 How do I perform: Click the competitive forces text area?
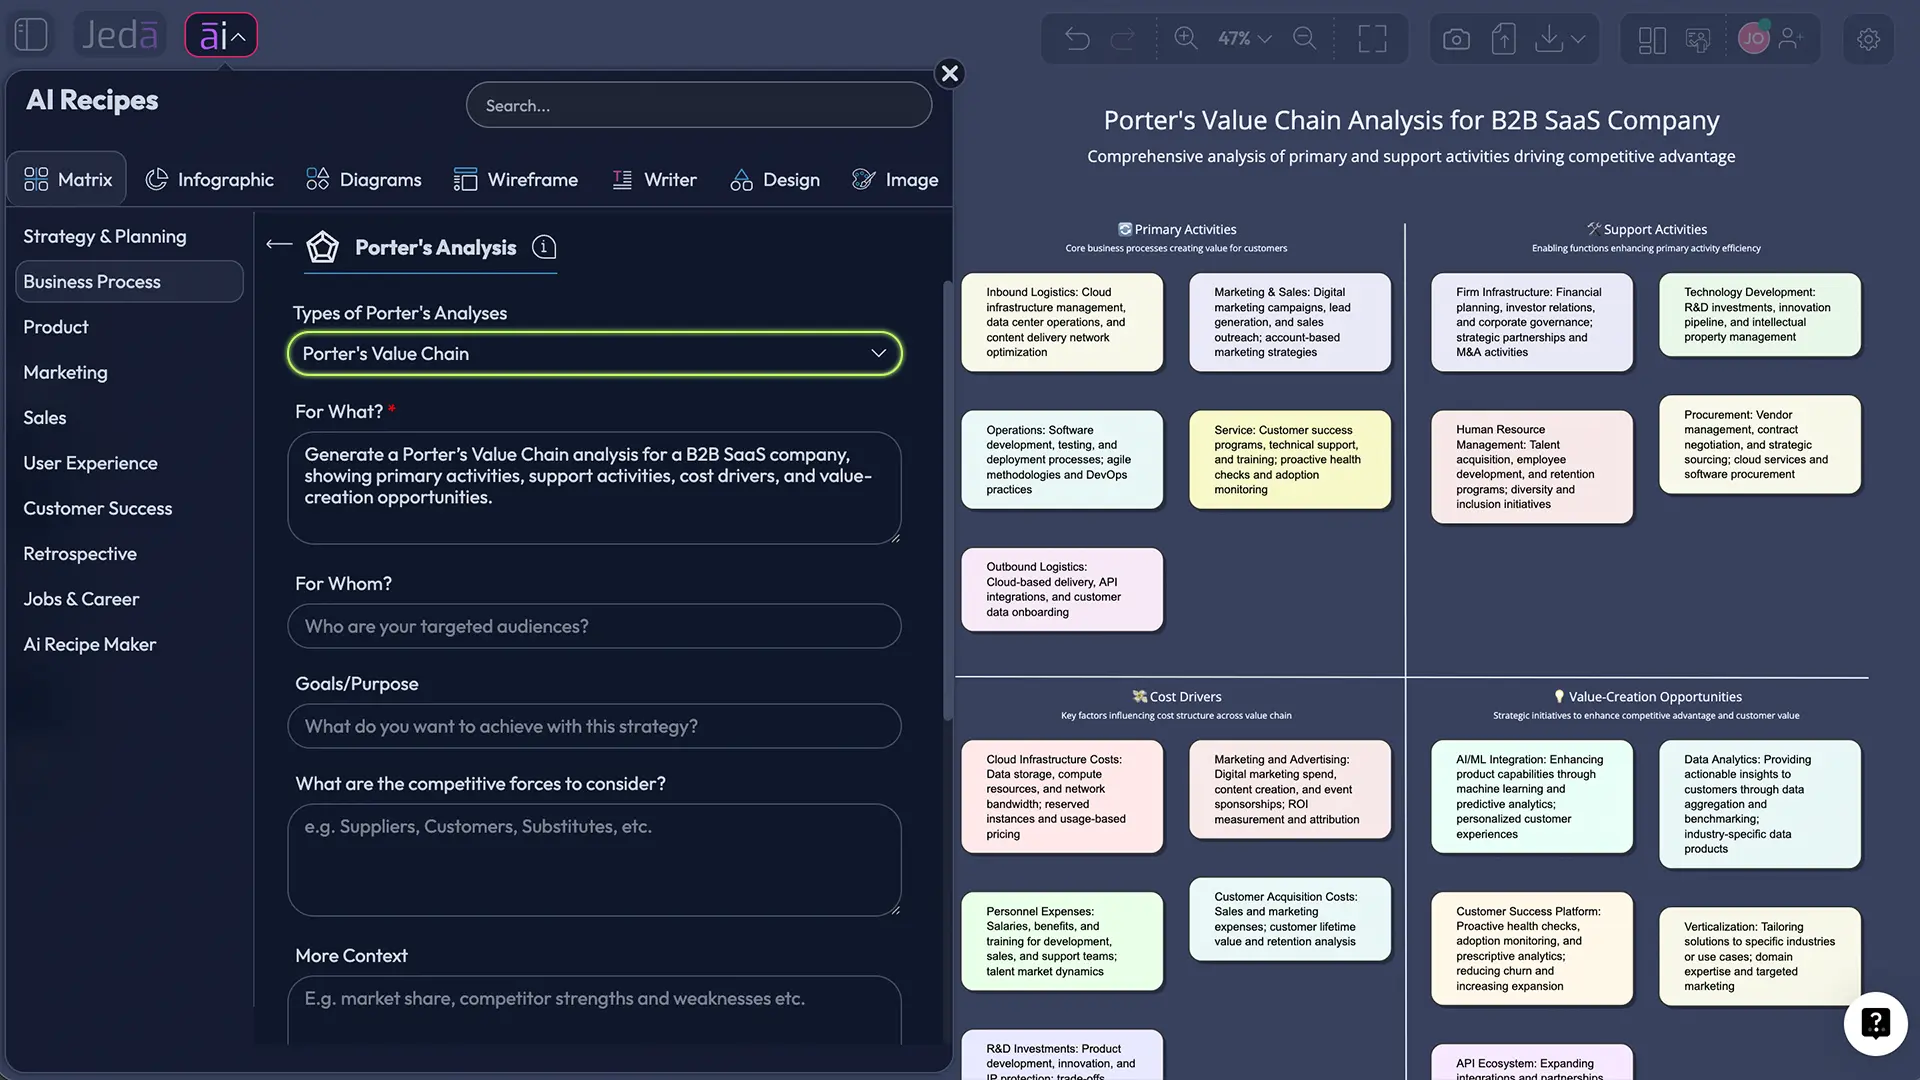pyautogui.click(x=594, y=860)
